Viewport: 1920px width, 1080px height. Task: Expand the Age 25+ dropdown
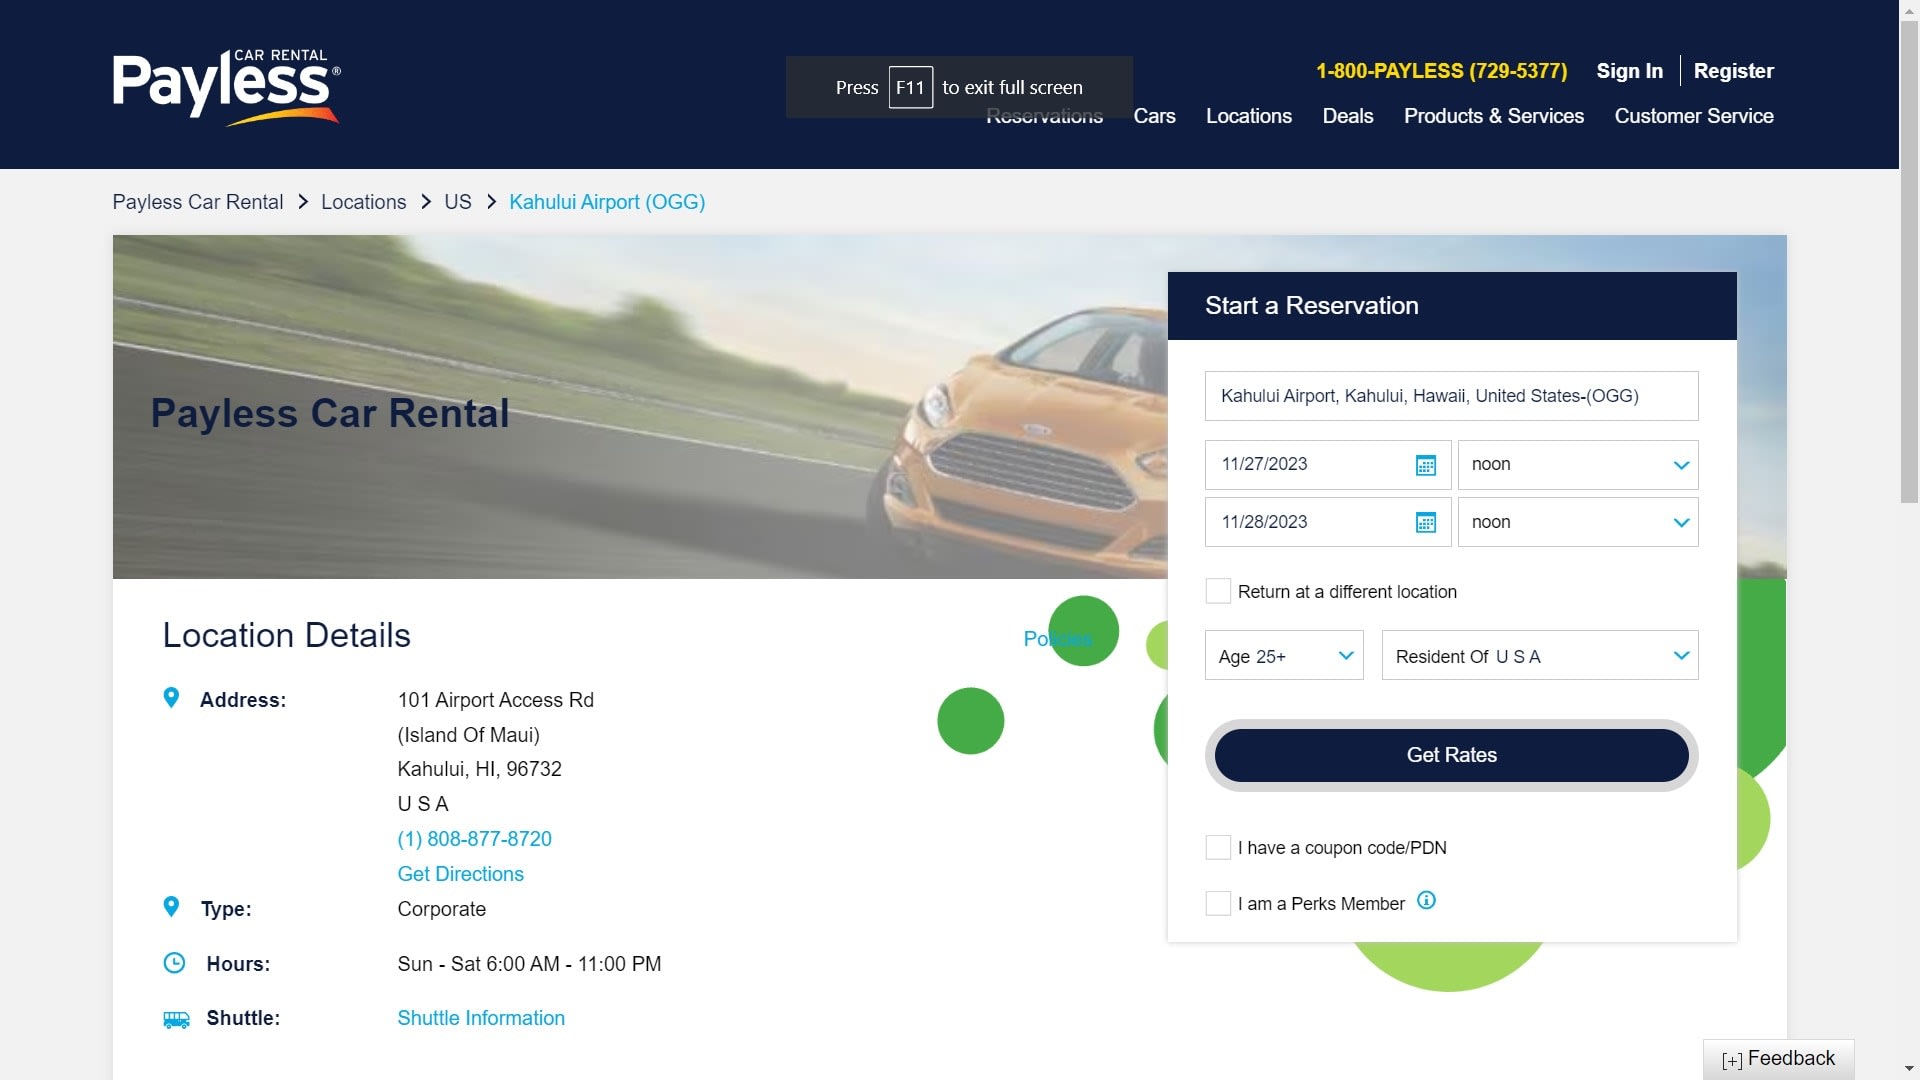(x=1284, y=656)
